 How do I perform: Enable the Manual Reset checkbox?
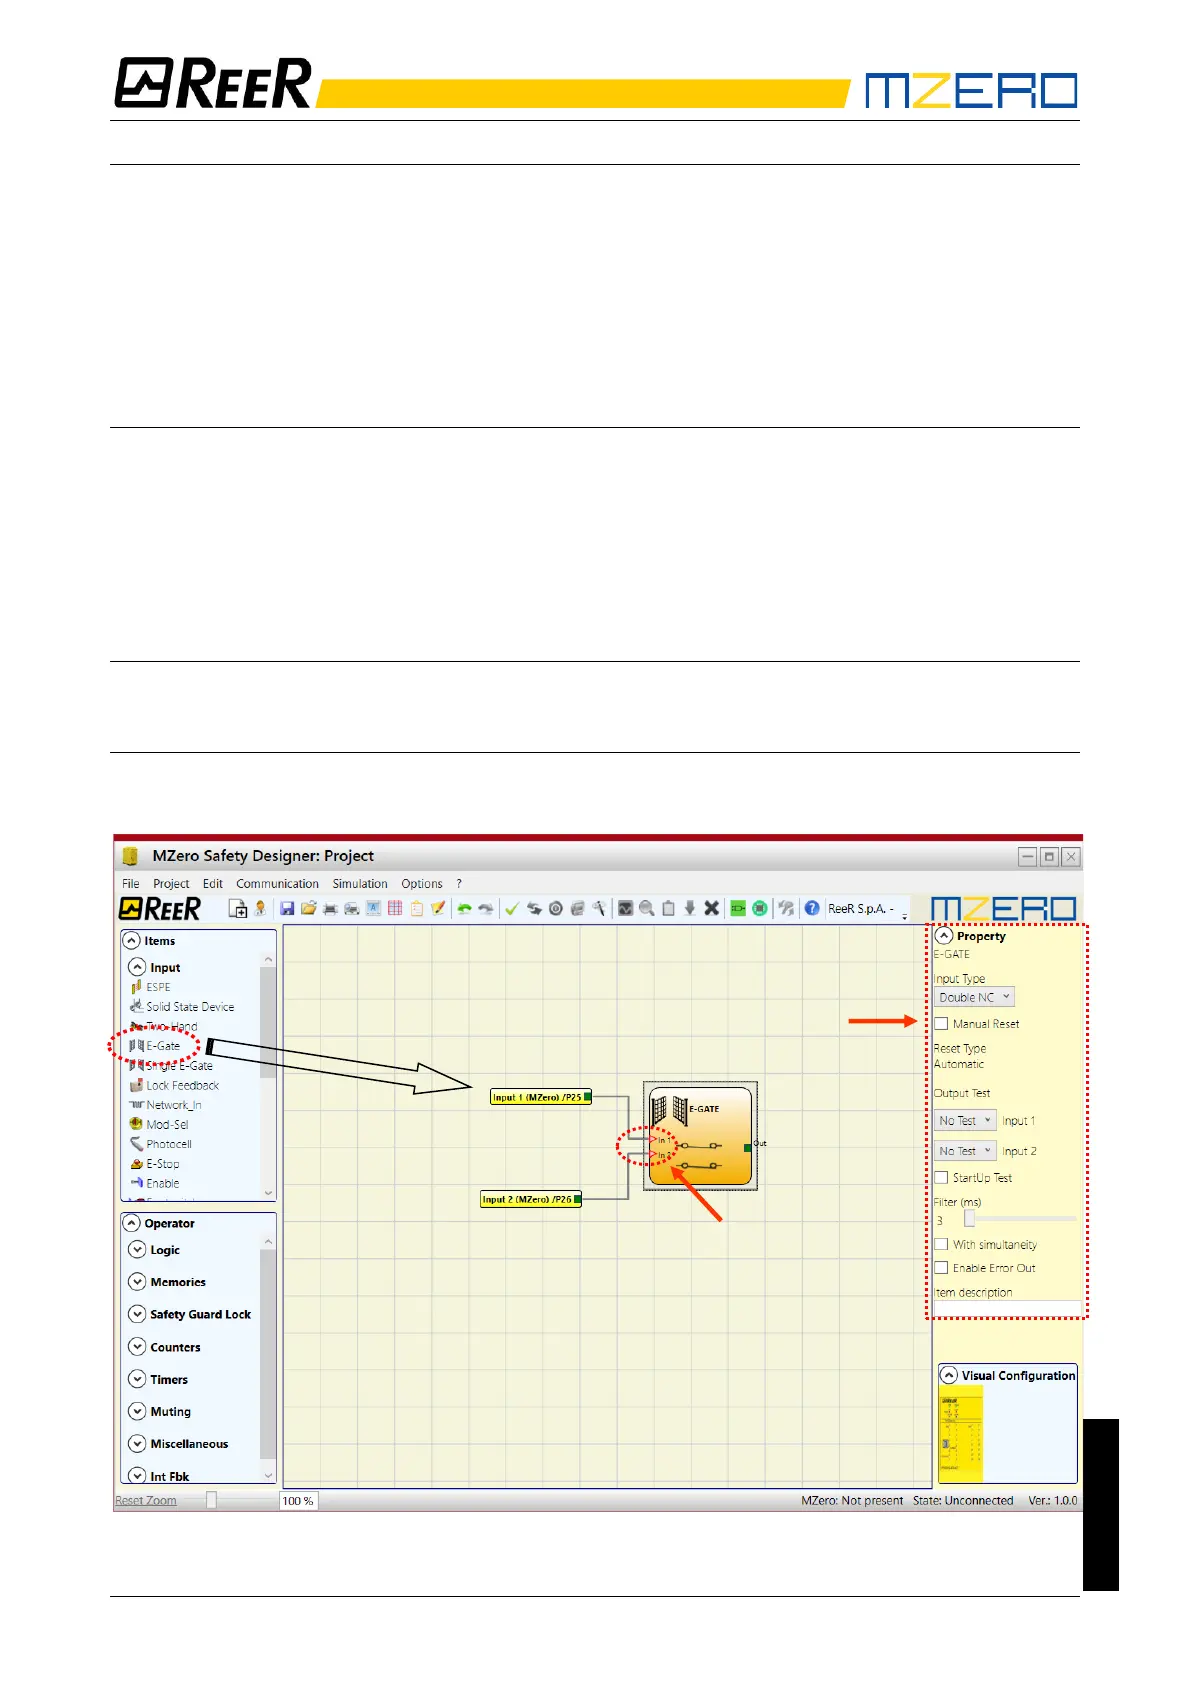tap(942, 1024)
